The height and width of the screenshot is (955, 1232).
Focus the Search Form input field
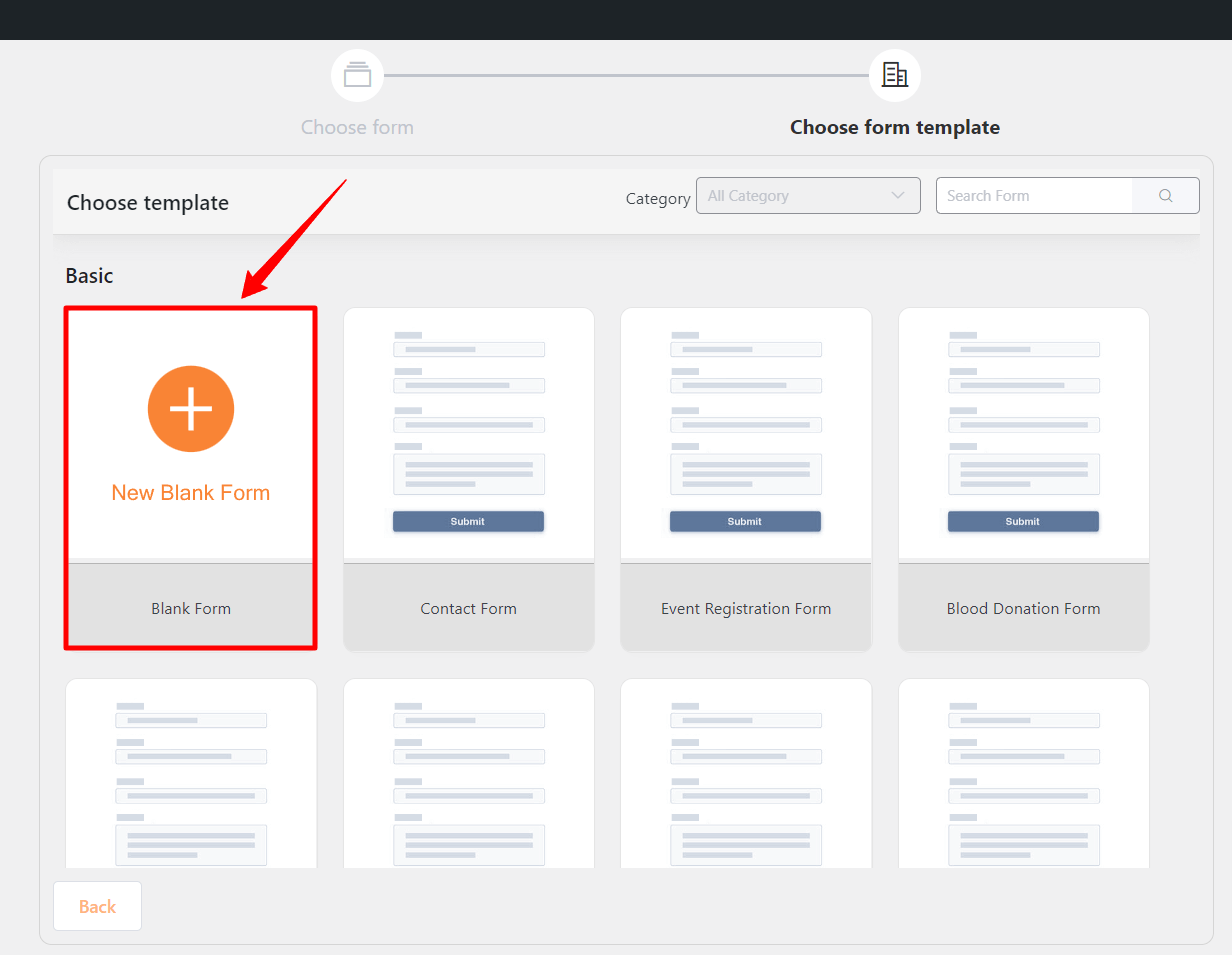[x=1034, y=196]
